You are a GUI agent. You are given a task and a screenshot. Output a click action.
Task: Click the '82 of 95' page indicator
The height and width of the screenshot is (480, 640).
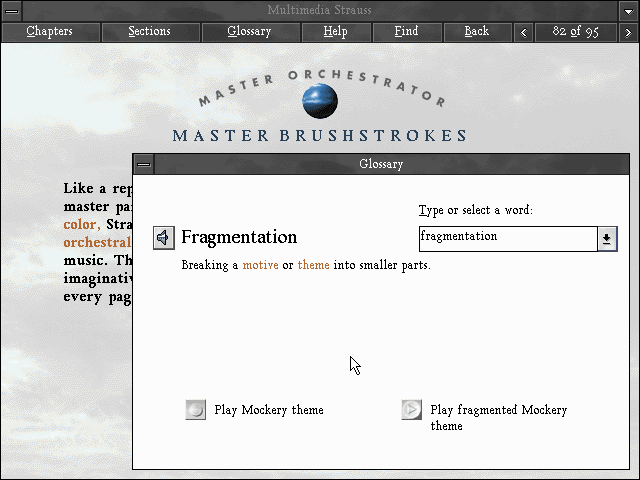pyautogui.click(x=576, y=32)
